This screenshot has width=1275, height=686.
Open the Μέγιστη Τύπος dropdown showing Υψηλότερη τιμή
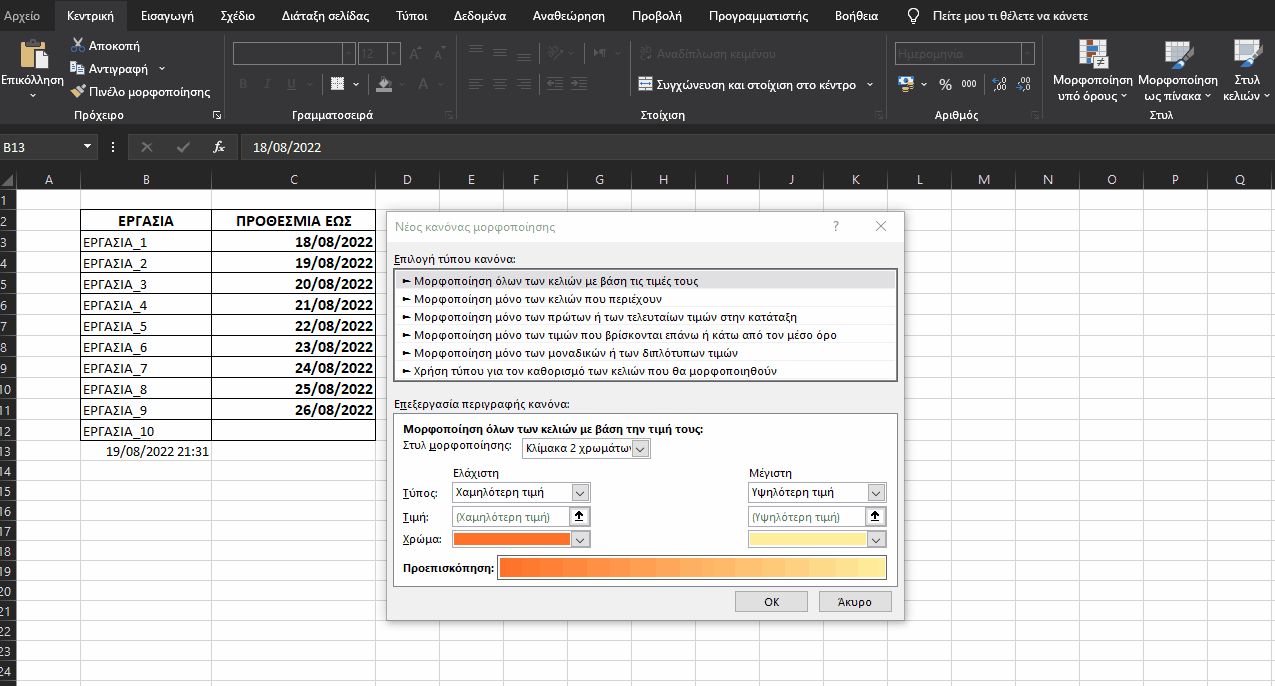pos(876,492)
